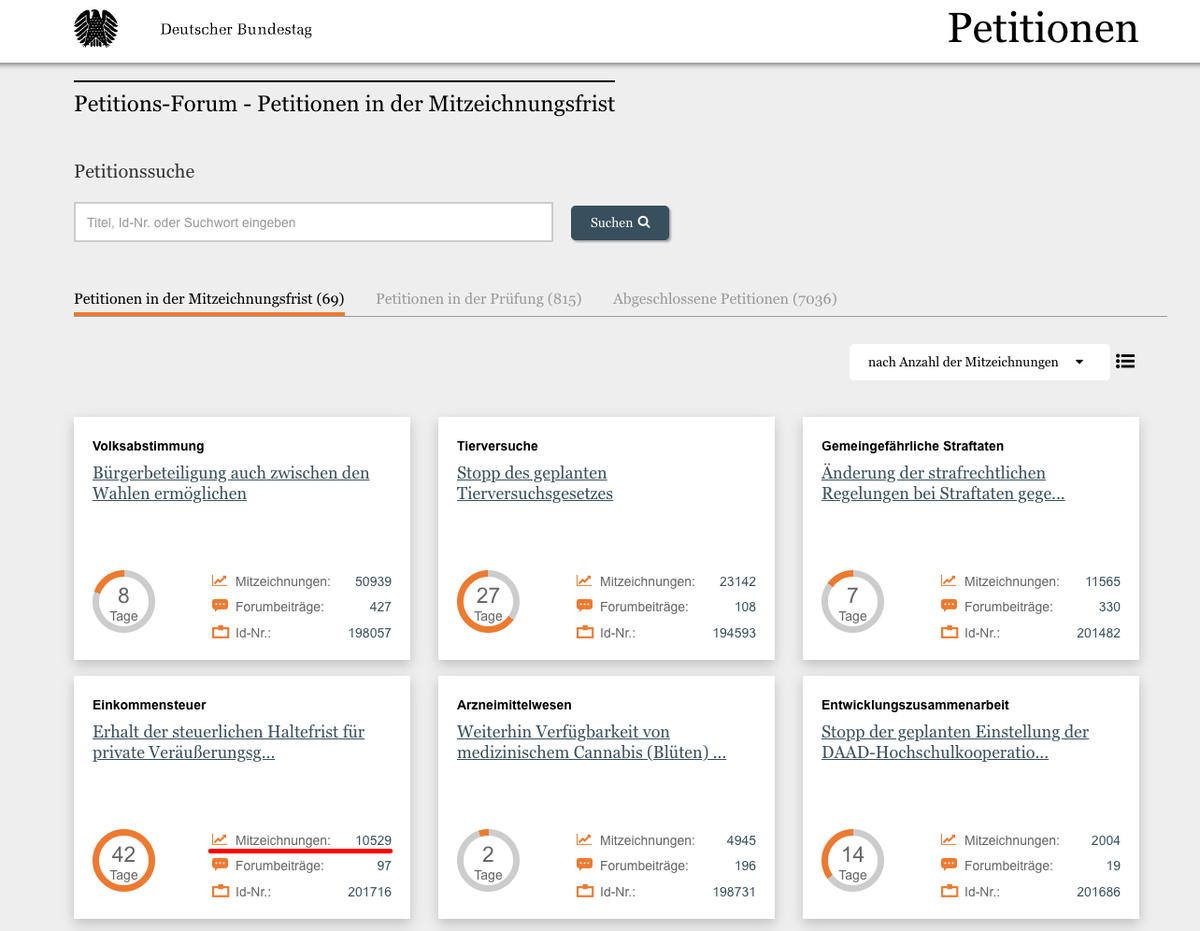Select tab Petitionen in der Mitzeichnungsfrist (69)
Viewport: 1200px width, 931px height.
click(x=209, y=299)
